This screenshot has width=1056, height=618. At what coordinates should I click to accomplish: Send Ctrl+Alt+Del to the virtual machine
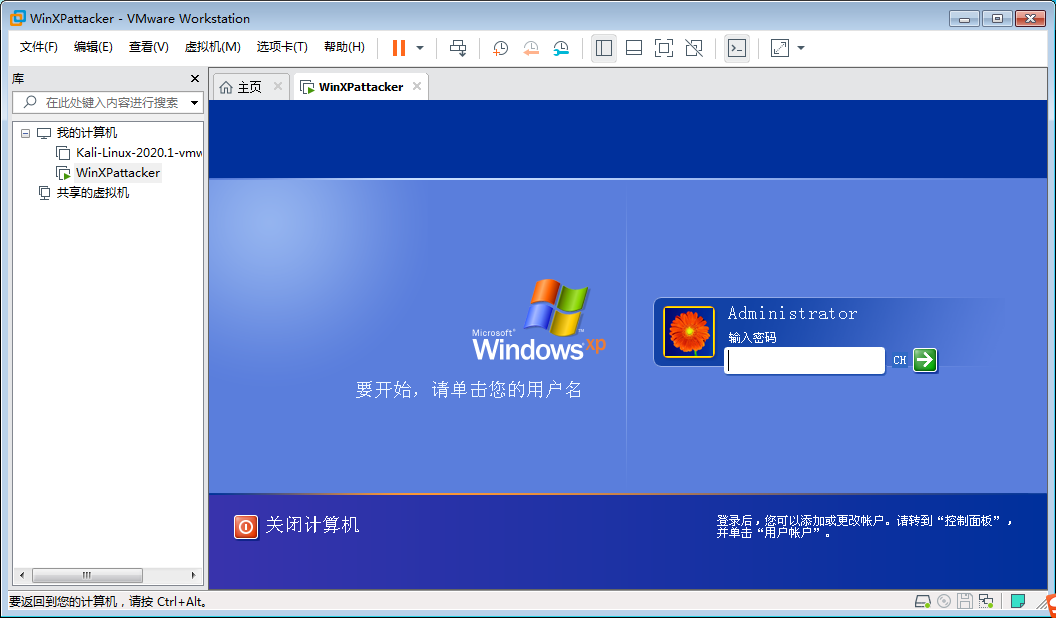click(x=458, y=48)
